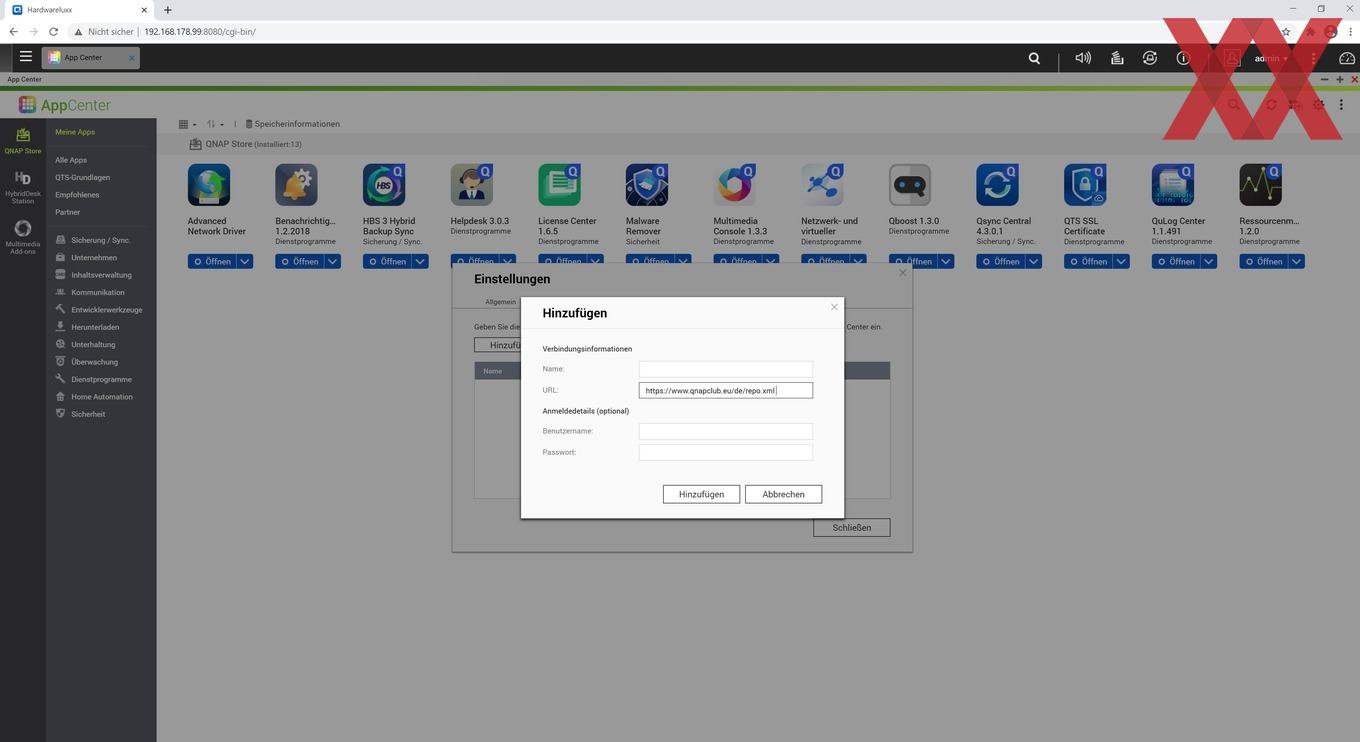The height and width of the screenshot is (742, 1360).
Task: Click the Benutzername input field
Action: (726, 431)
